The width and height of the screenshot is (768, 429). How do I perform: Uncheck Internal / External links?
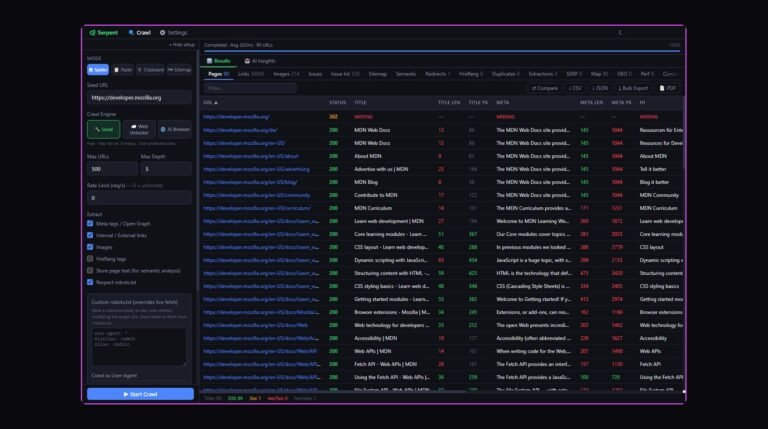90,235
